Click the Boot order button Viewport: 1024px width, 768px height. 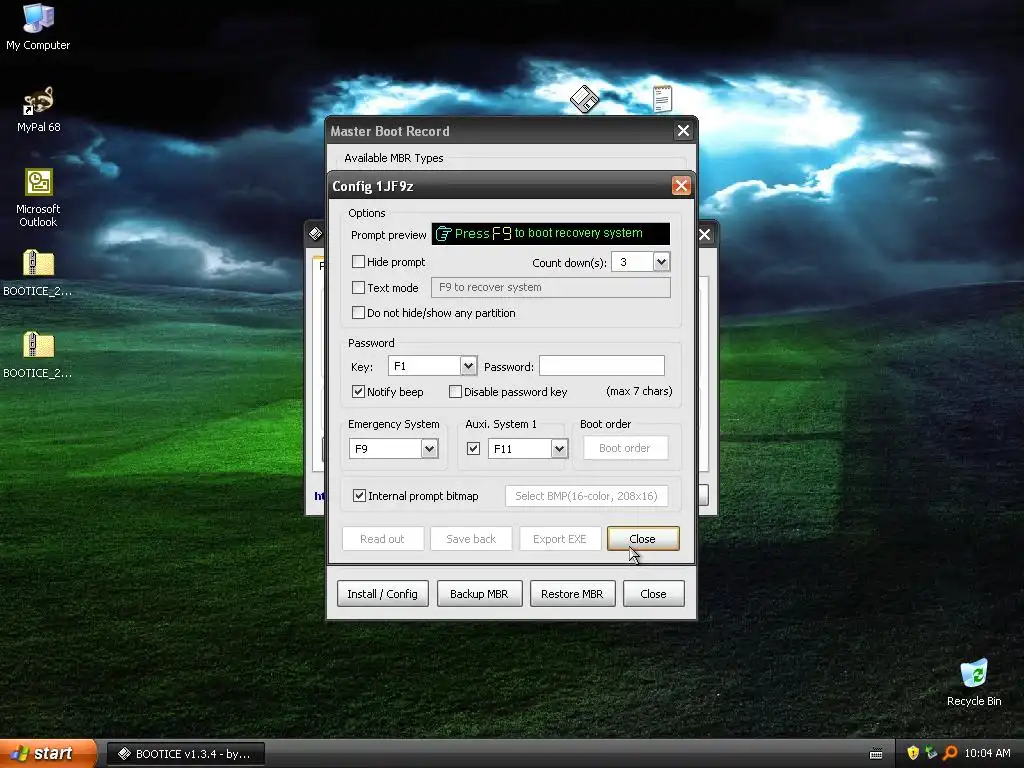(x=625, y=448)
